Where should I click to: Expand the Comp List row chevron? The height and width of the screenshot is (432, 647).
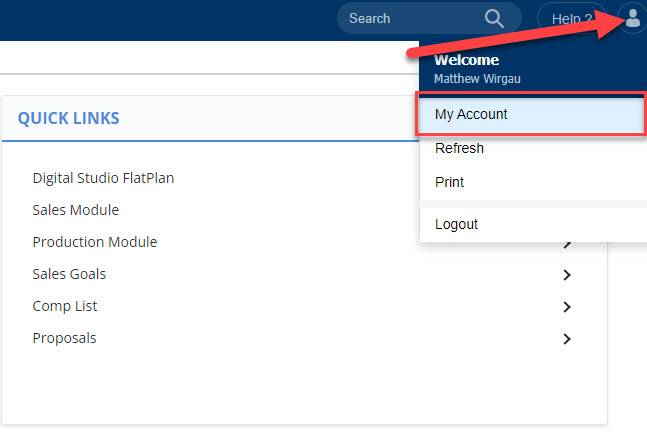coord(567,307)
